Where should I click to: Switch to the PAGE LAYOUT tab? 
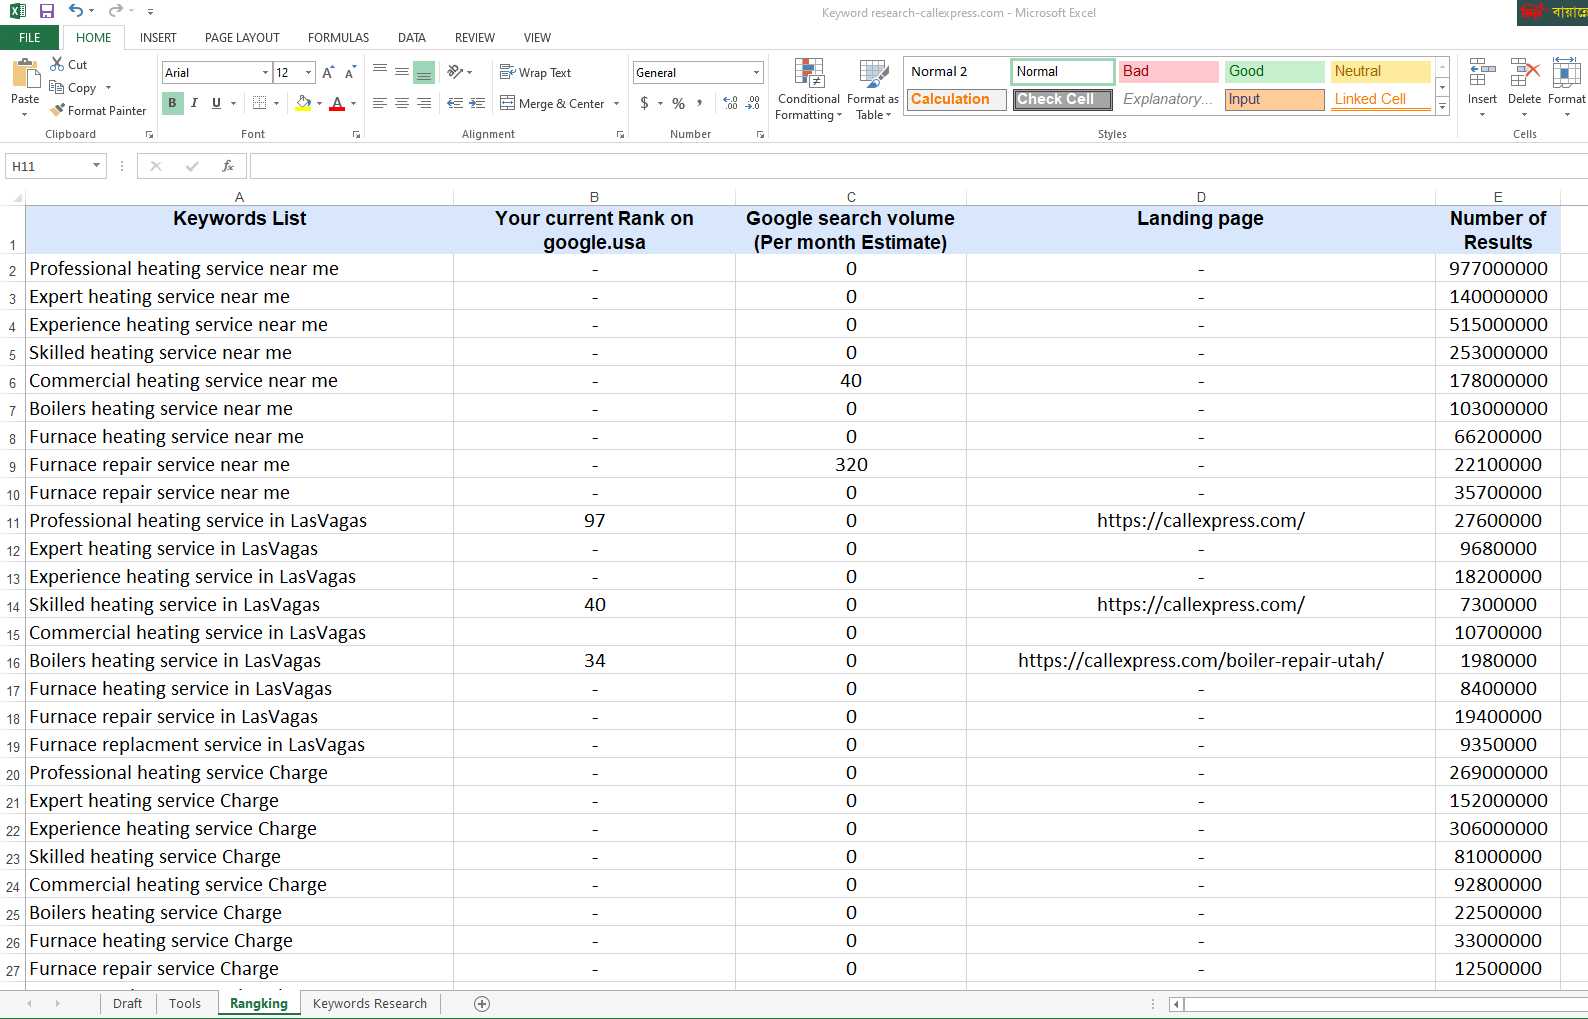tap(242, 37)
